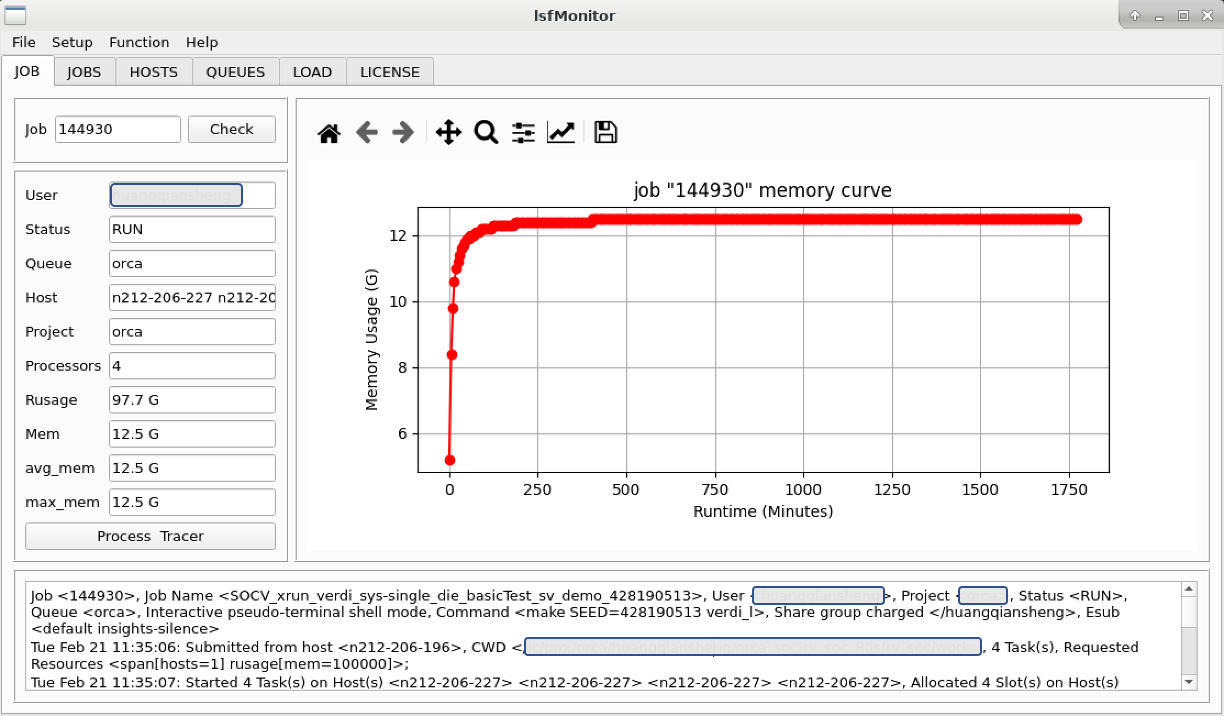Viewport: 1224px width, 716px height.
Task: Open the Help menu
Action: (x=202, y=42)
